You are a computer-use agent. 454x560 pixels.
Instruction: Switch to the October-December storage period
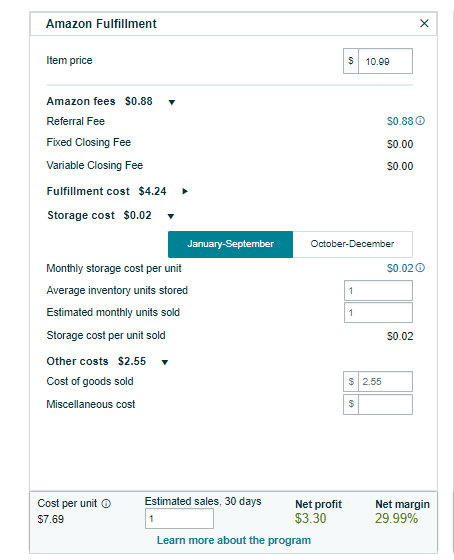tap(353, 244)
